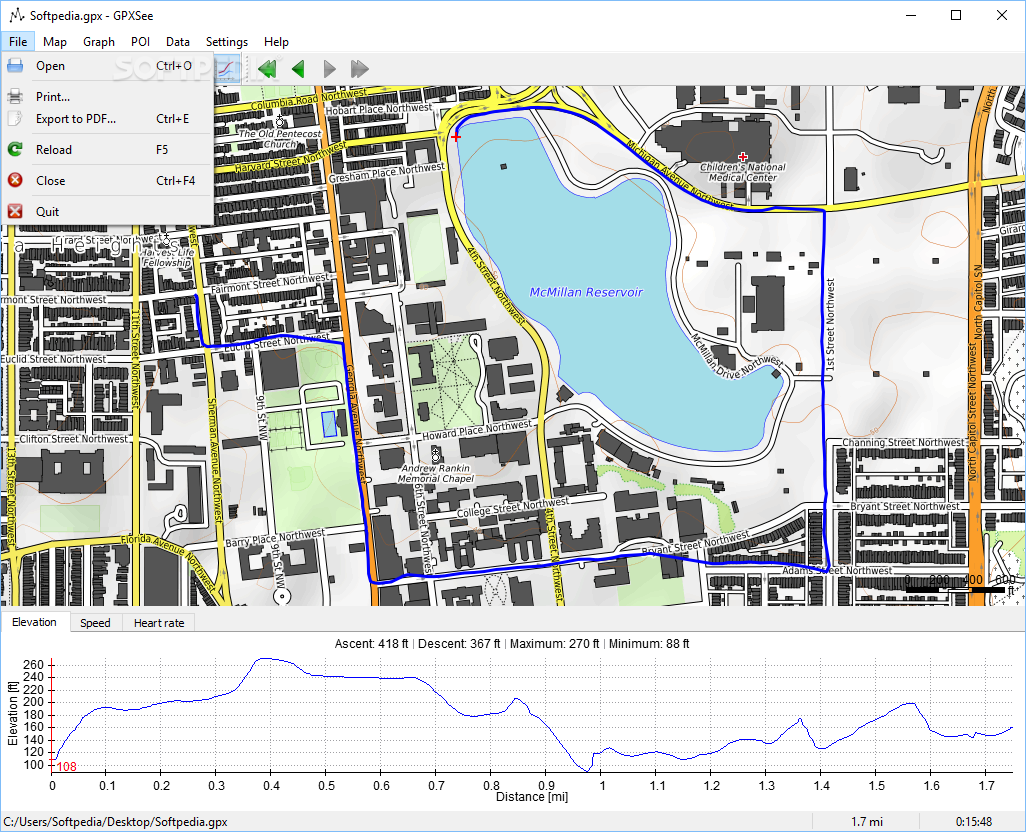Click the red 108 elevation value on graph
The image size is (1026, 832).
[67, 767]
